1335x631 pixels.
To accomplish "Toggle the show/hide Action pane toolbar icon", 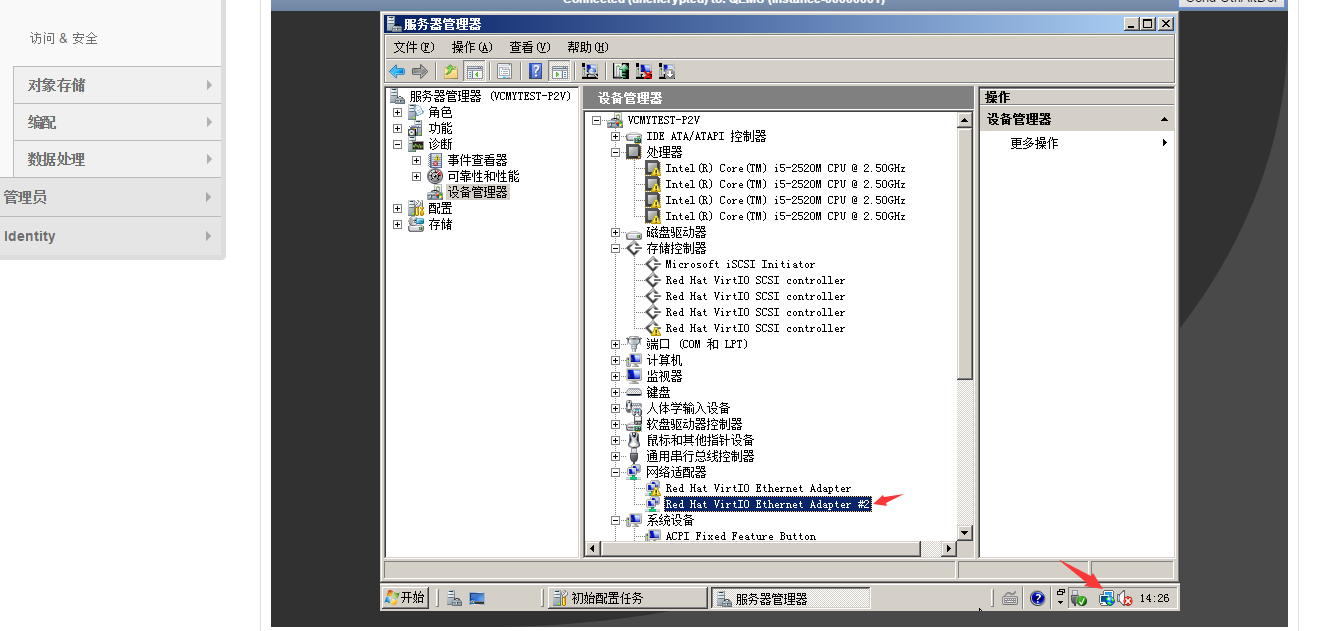I will click(560, 71).
